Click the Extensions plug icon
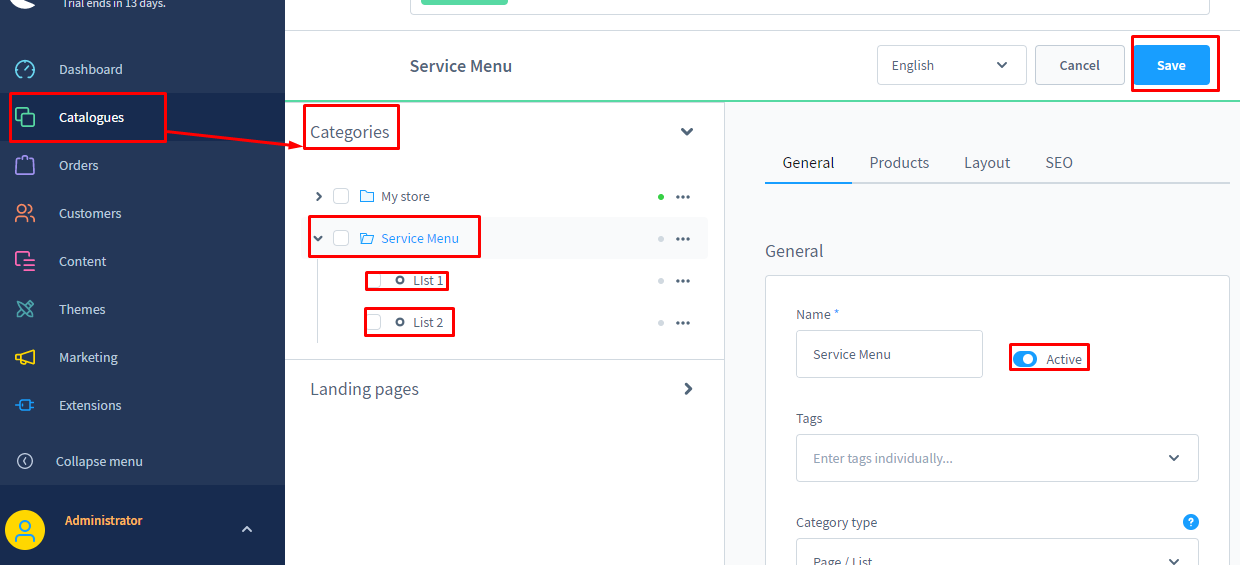Viewport: 1240px width, 565px height. click(25, 405)
